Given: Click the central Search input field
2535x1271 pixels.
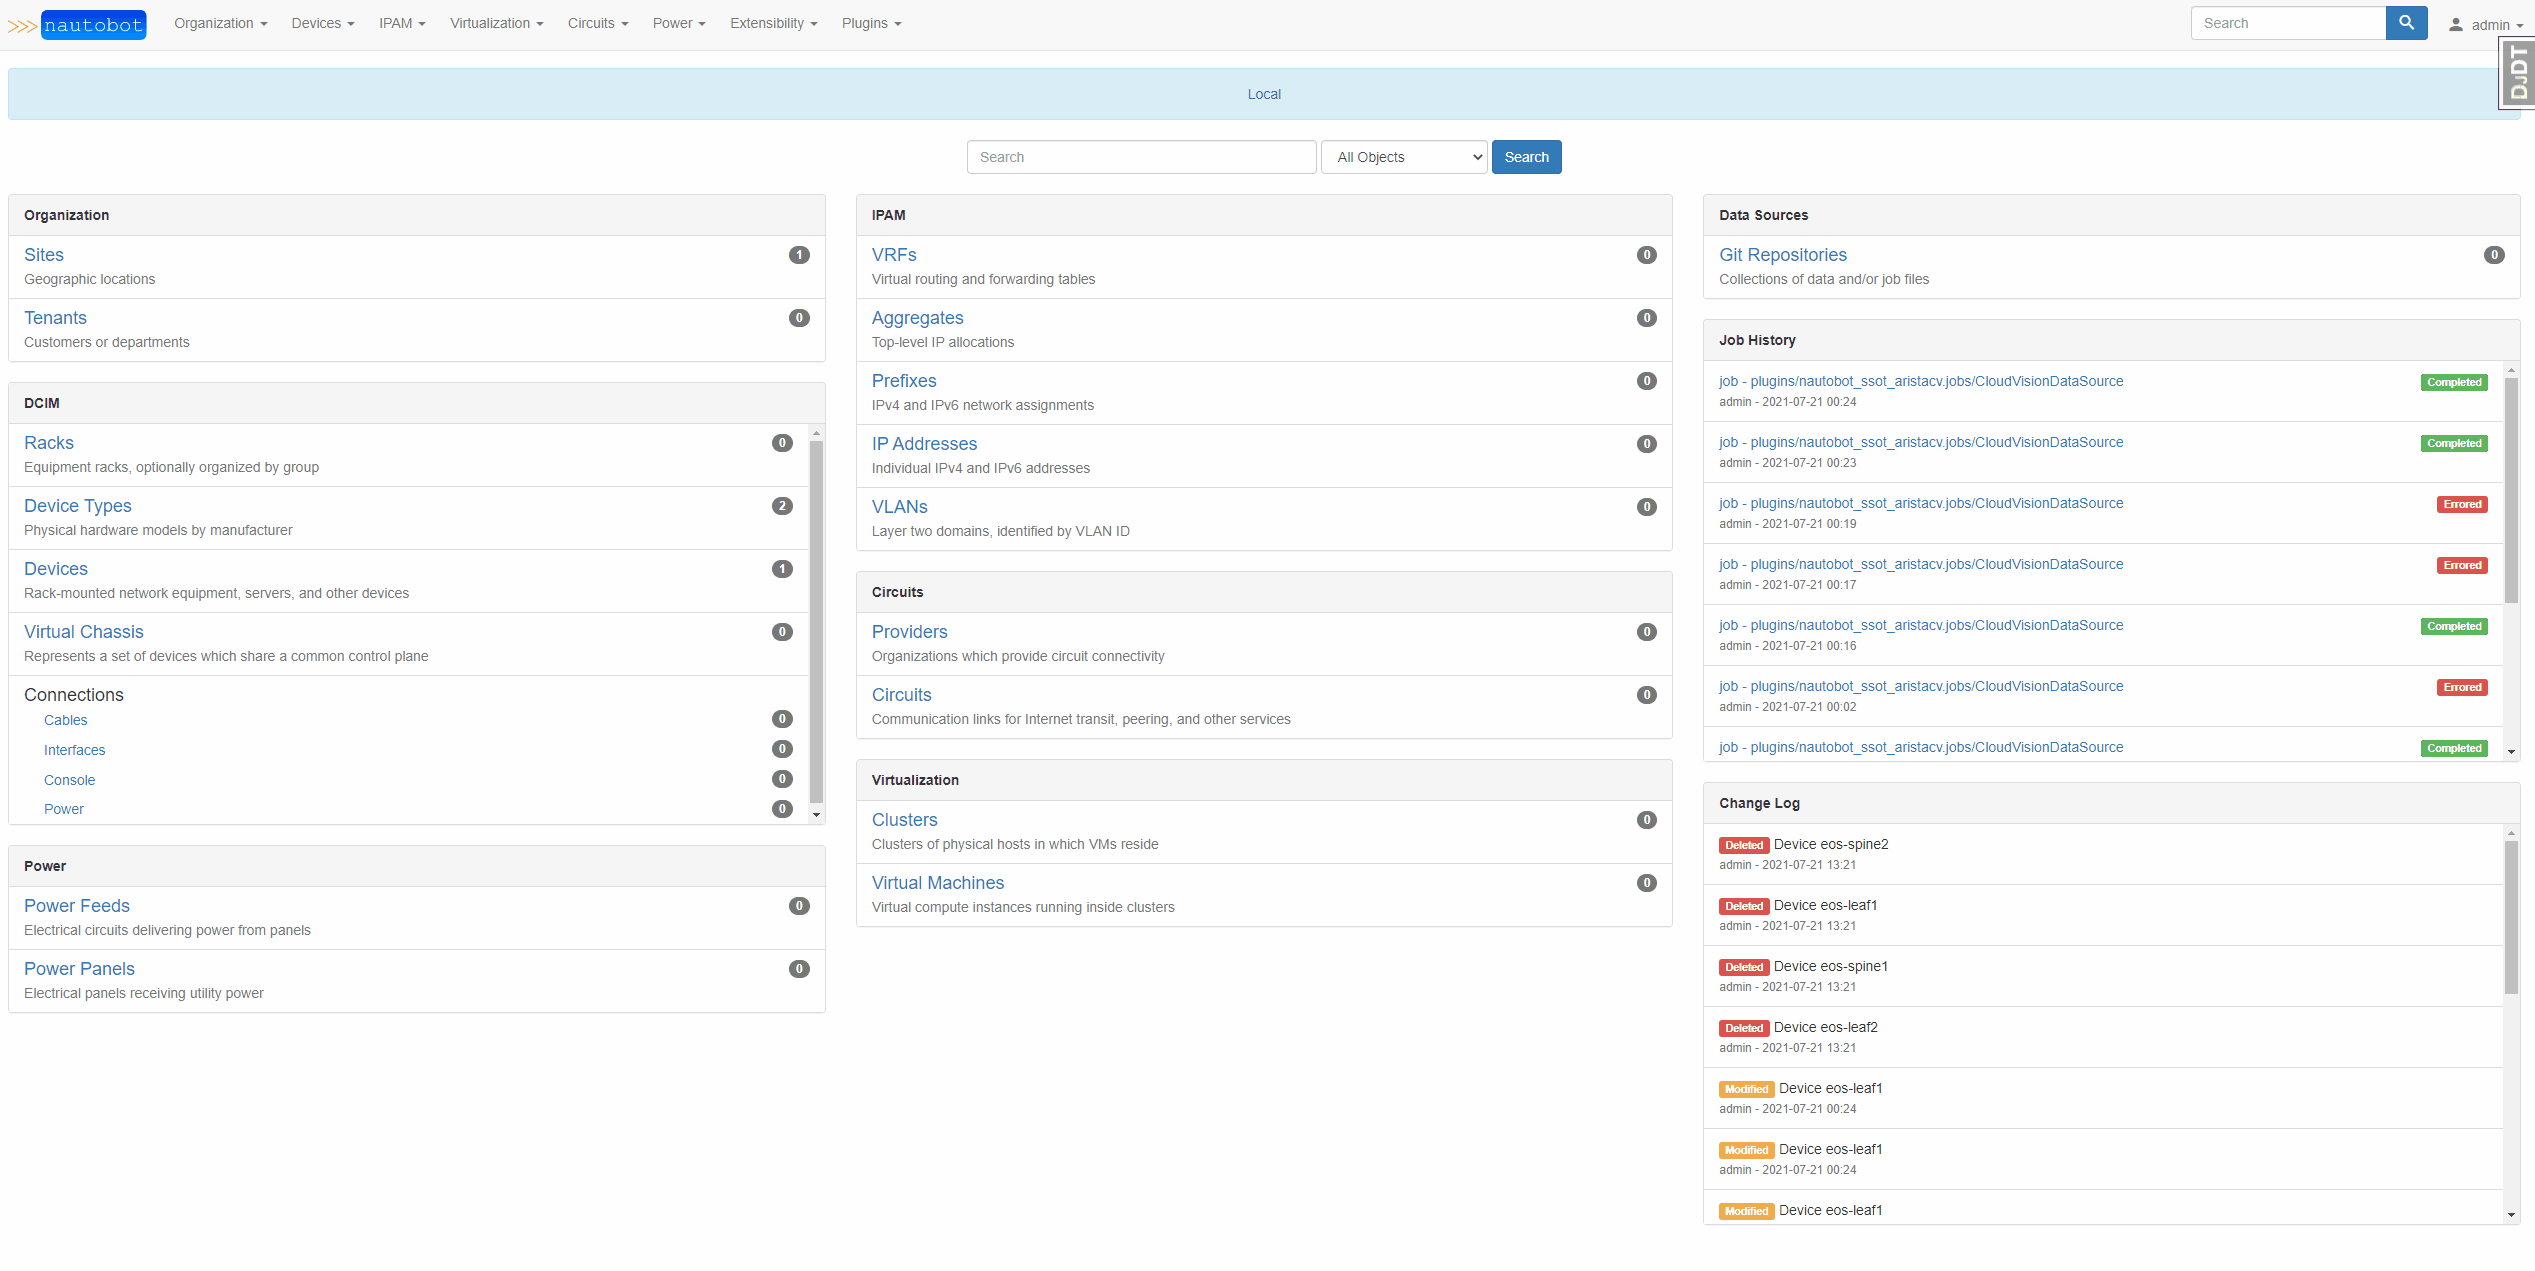Looking at the screenshot, I should click(1141, 157).
